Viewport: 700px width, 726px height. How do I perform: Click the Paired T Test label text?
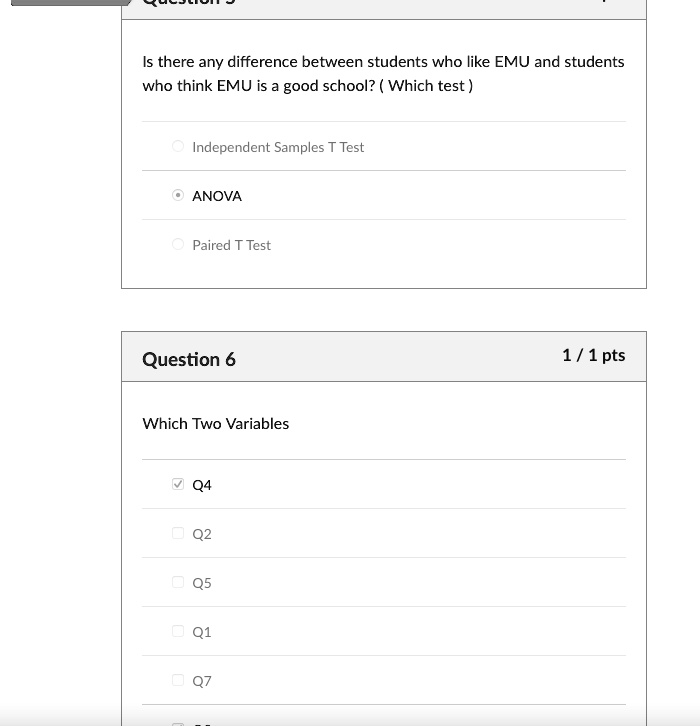click(231, 245)
